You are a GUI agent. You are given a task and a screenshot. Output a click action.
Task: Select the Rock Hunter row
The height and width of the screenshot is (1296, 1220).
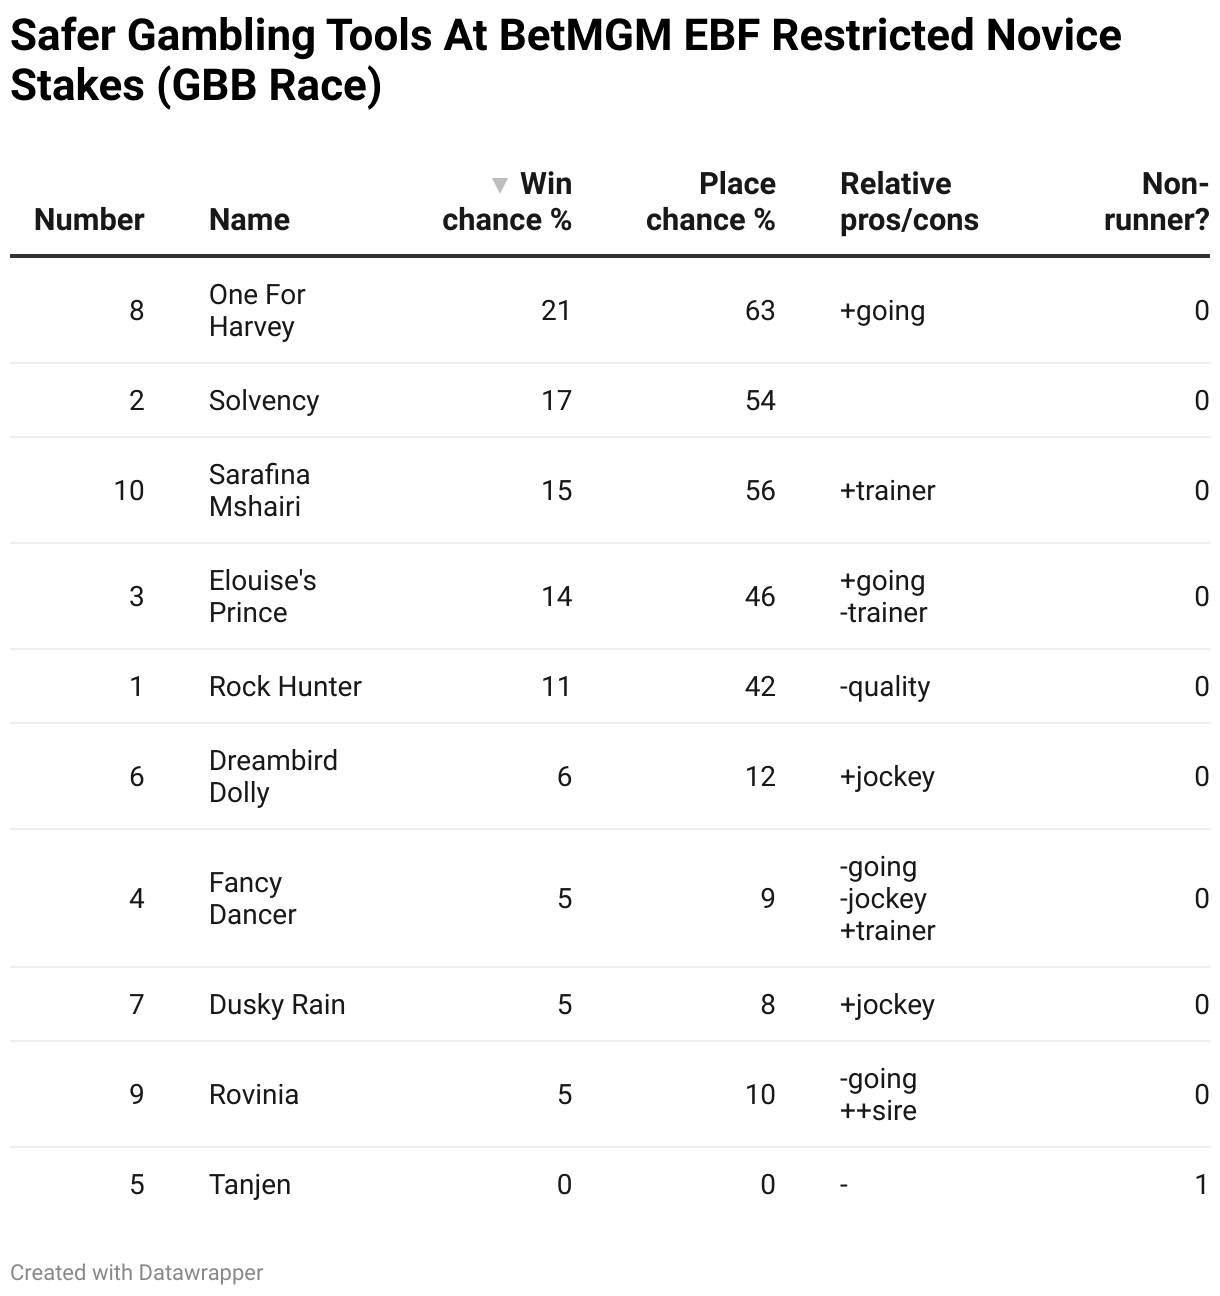coord(610,686)
